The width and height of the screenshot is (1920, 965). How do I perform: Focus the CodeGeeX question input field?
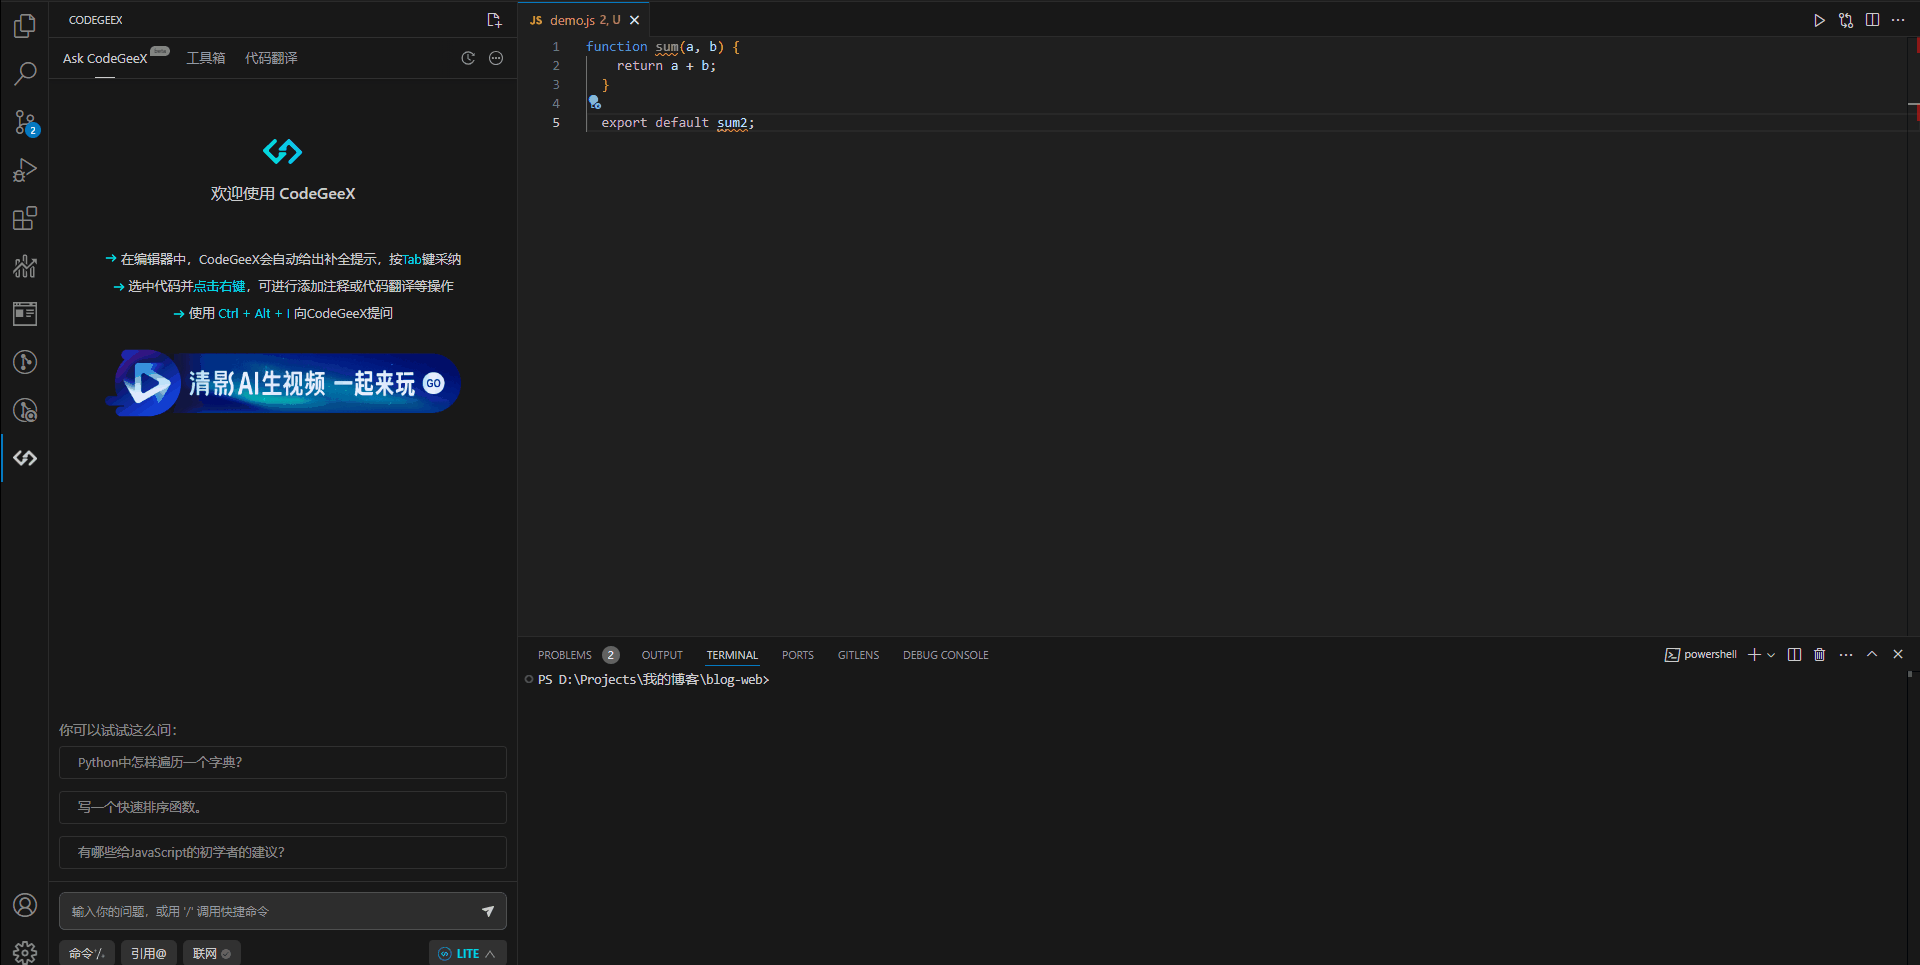point(268,911)
